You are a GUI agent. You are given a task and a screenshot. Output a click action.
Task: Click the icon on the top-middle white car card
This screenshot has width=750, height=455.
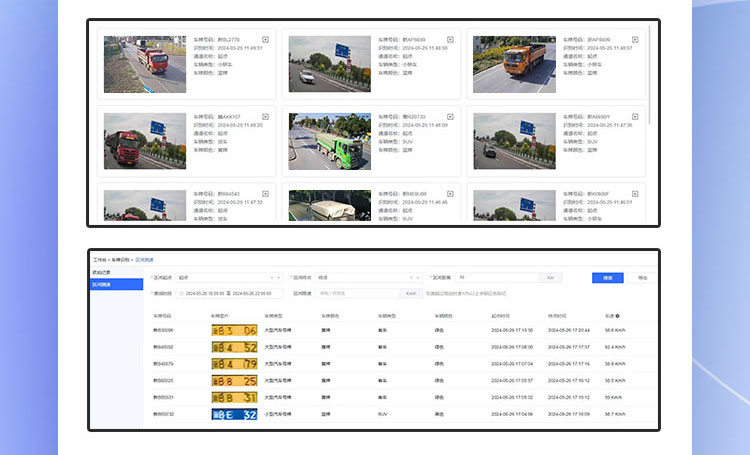pyautogui.click(x=450, y=40)
